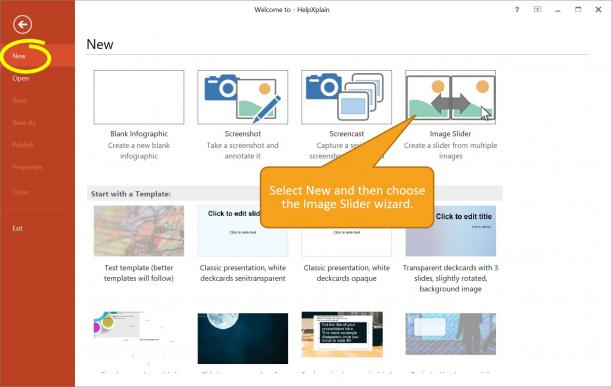Image resolution: width=612 pixels, height=387 pixels.
Task: Pick the moon night sky template
Action: [x=242, y=338]
